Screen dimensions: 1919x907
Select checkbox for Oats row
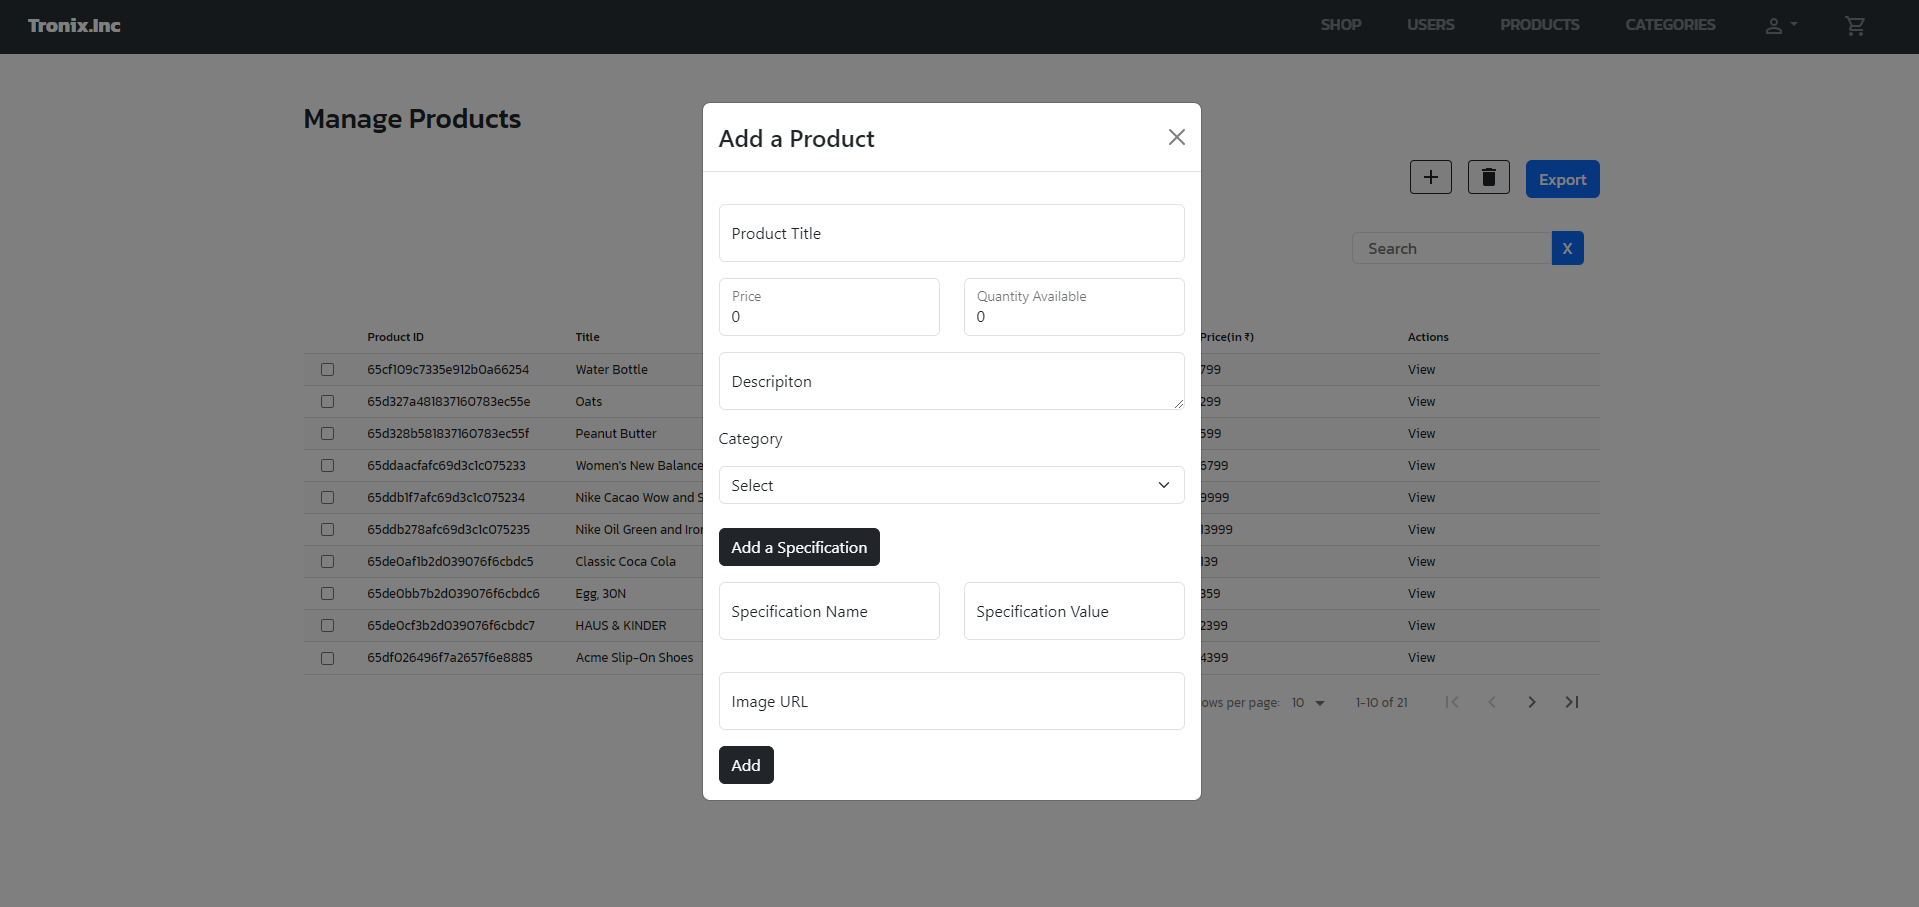tap(327, 401)
